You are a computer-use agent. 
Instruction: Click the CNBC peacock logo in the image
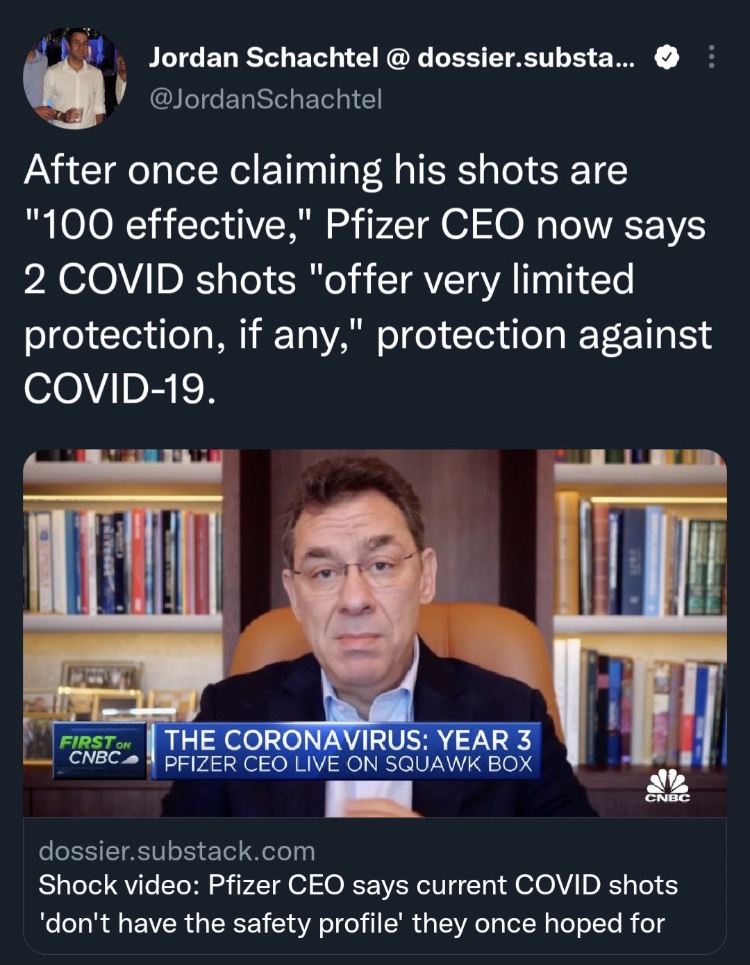[x=667, y=785]
